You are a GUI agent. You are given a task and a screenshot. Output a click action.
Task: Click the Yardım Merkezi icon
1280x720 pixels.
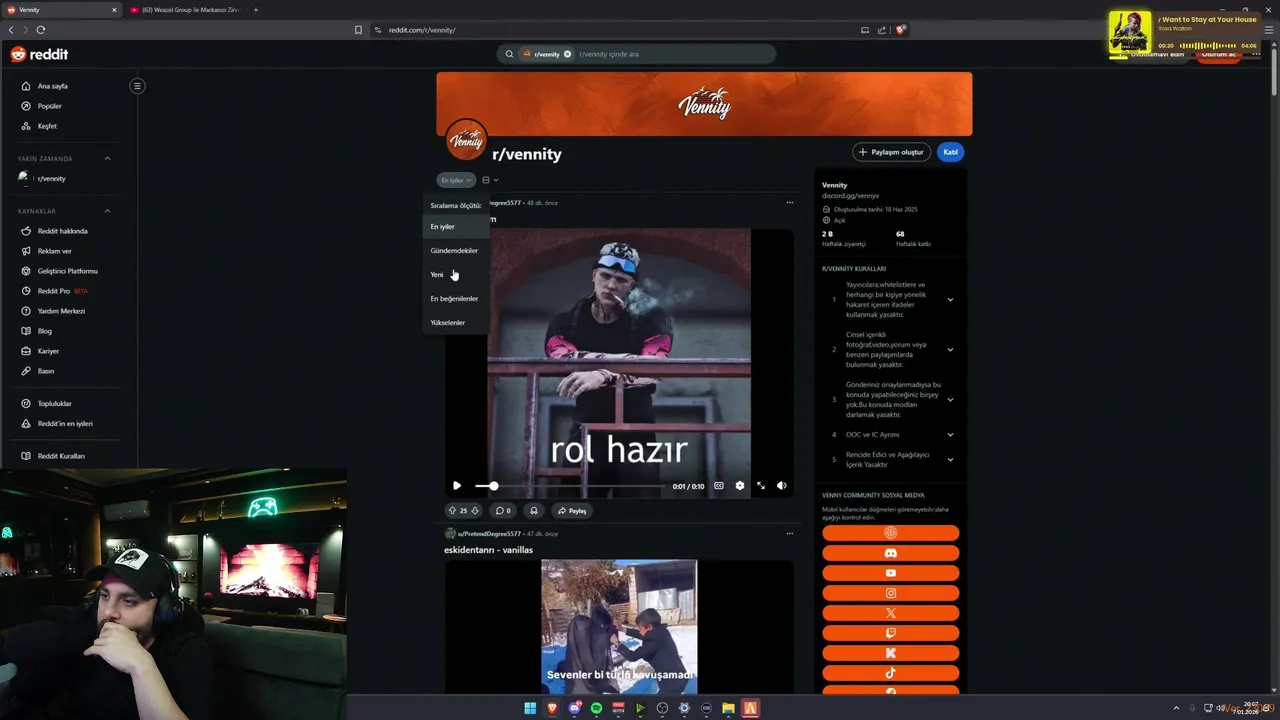26,311
